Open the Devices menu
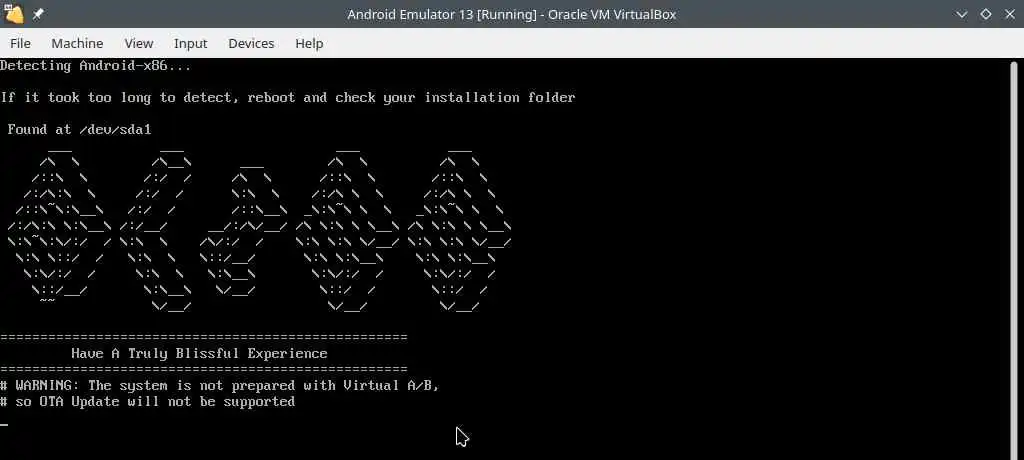The height and width of the screenshot is (460, 1024). point(251,43)
